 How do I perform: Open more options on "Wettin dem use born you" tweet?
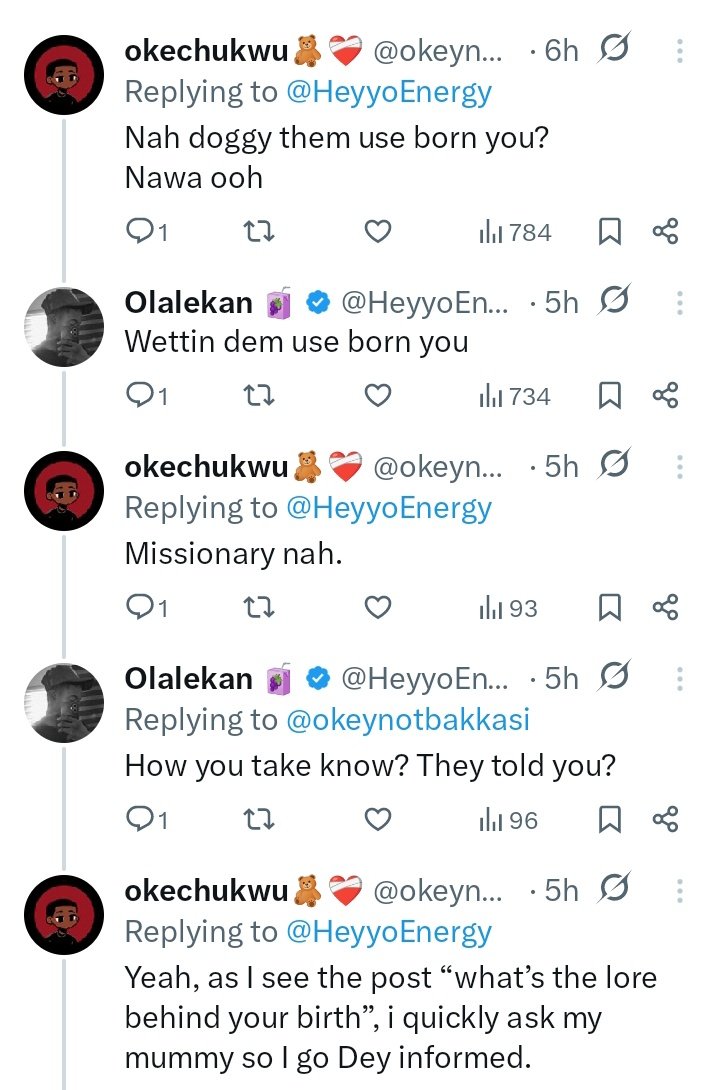(x=680, y=302)
